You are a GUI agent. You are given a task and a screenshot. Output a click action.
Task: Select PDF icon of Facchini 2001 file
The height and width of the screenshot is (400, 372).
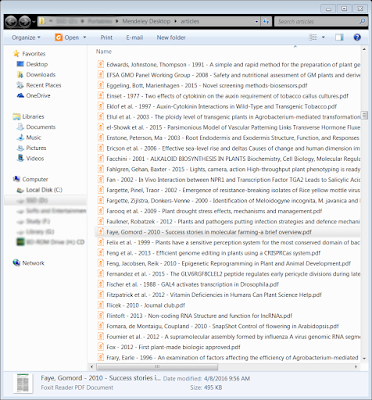click(x=101, y=159)
